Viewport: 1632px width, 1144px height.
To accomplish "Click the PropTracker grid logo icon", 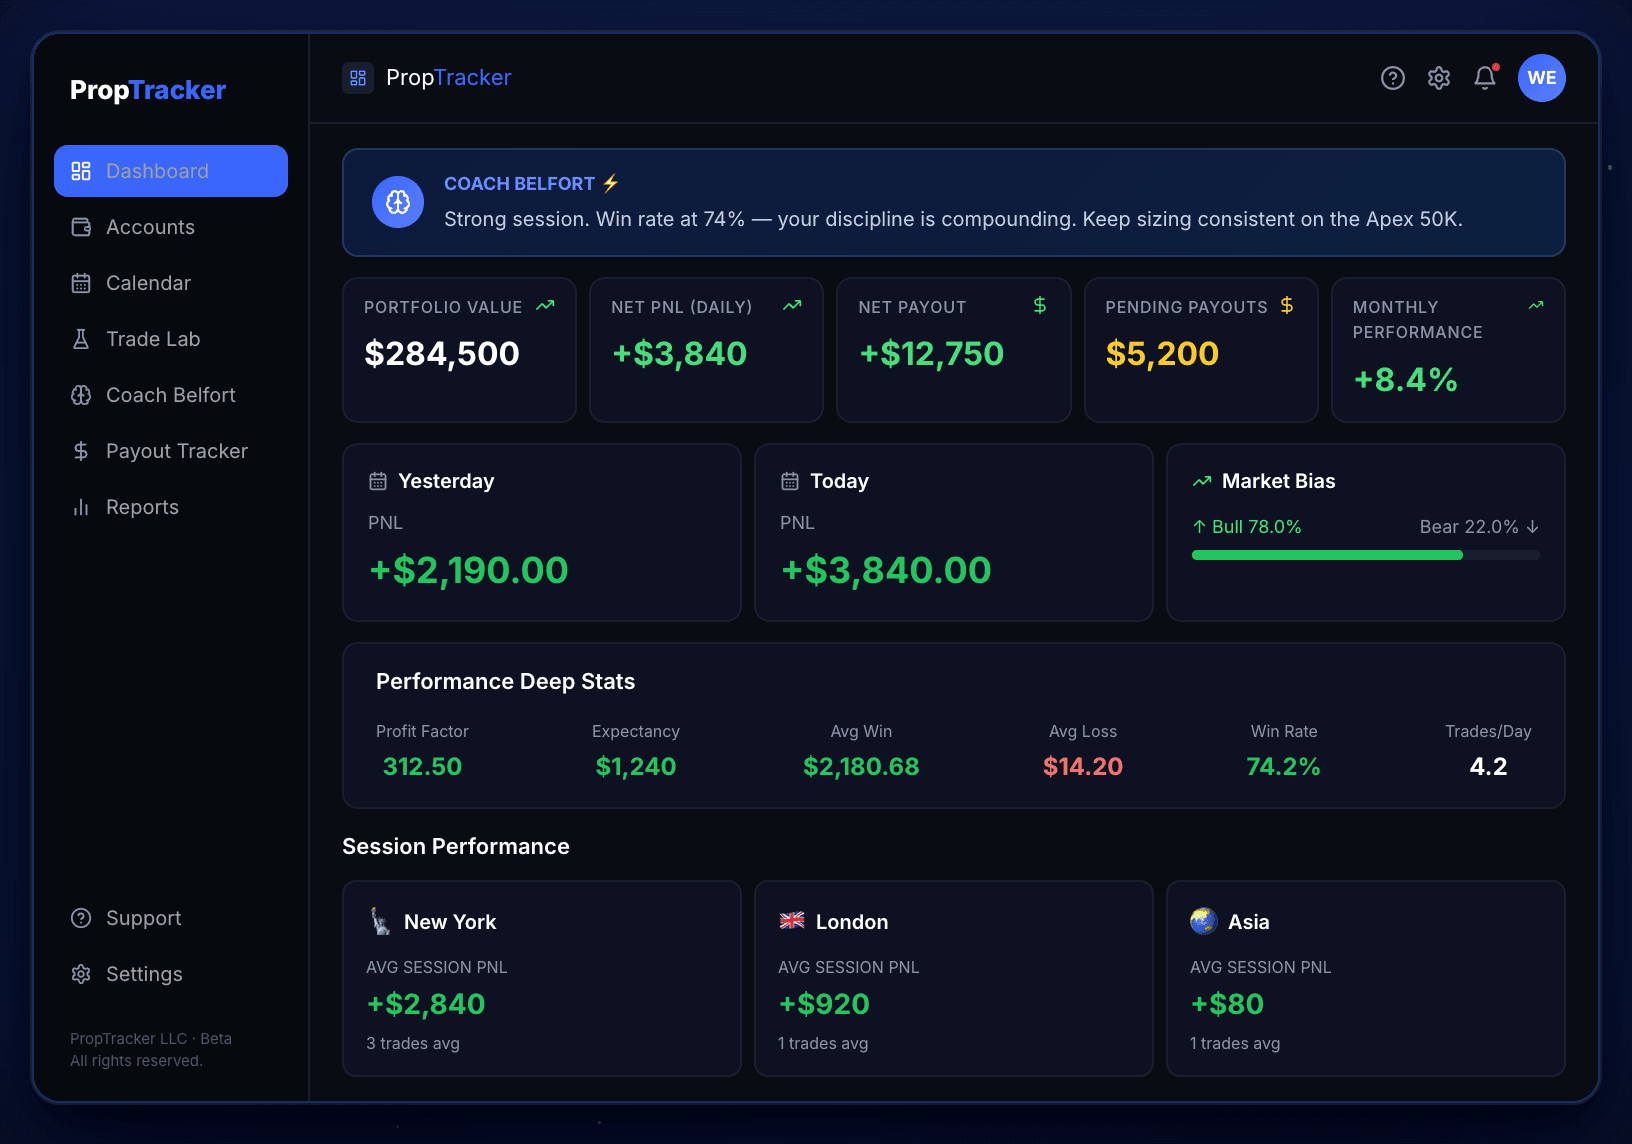I will click(x=358, y=77).
